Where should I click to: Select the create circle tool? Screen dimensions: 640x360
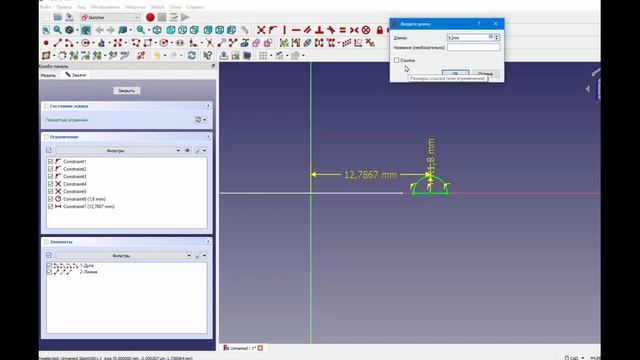tap(85, 43)
